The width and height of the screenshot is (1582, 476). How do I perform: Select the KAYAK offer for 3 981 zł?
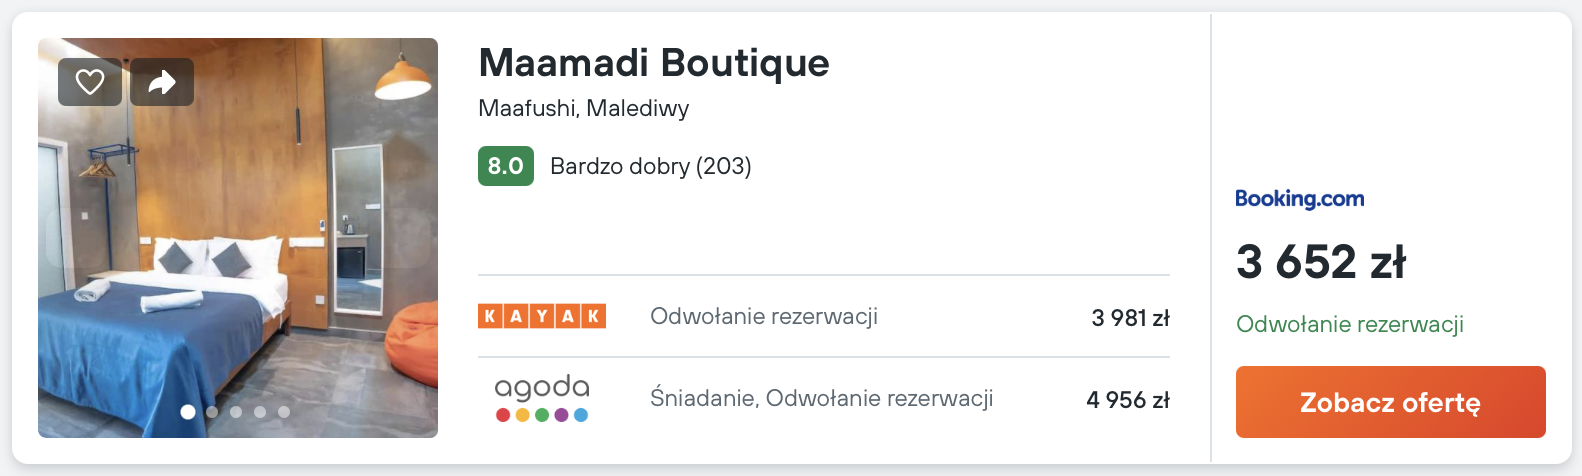(x=1130, y=318)
